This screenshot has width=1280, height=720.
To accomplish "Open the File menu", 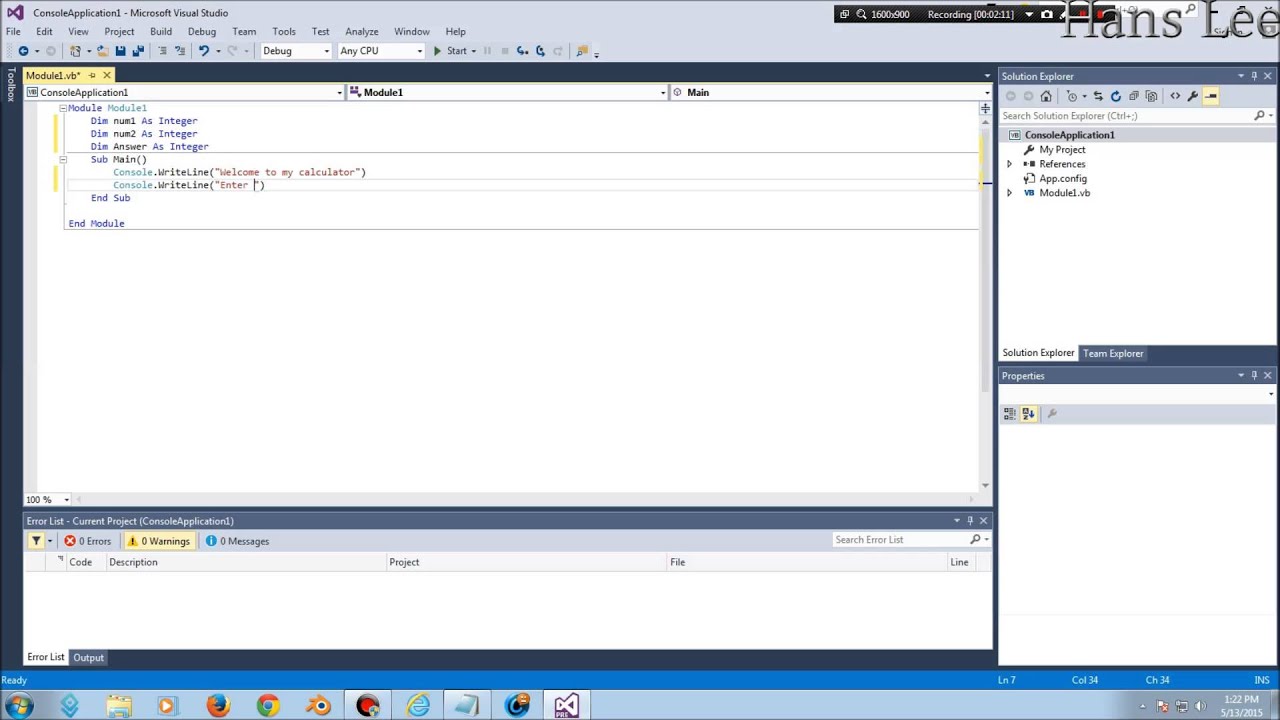I will point(13,31).
